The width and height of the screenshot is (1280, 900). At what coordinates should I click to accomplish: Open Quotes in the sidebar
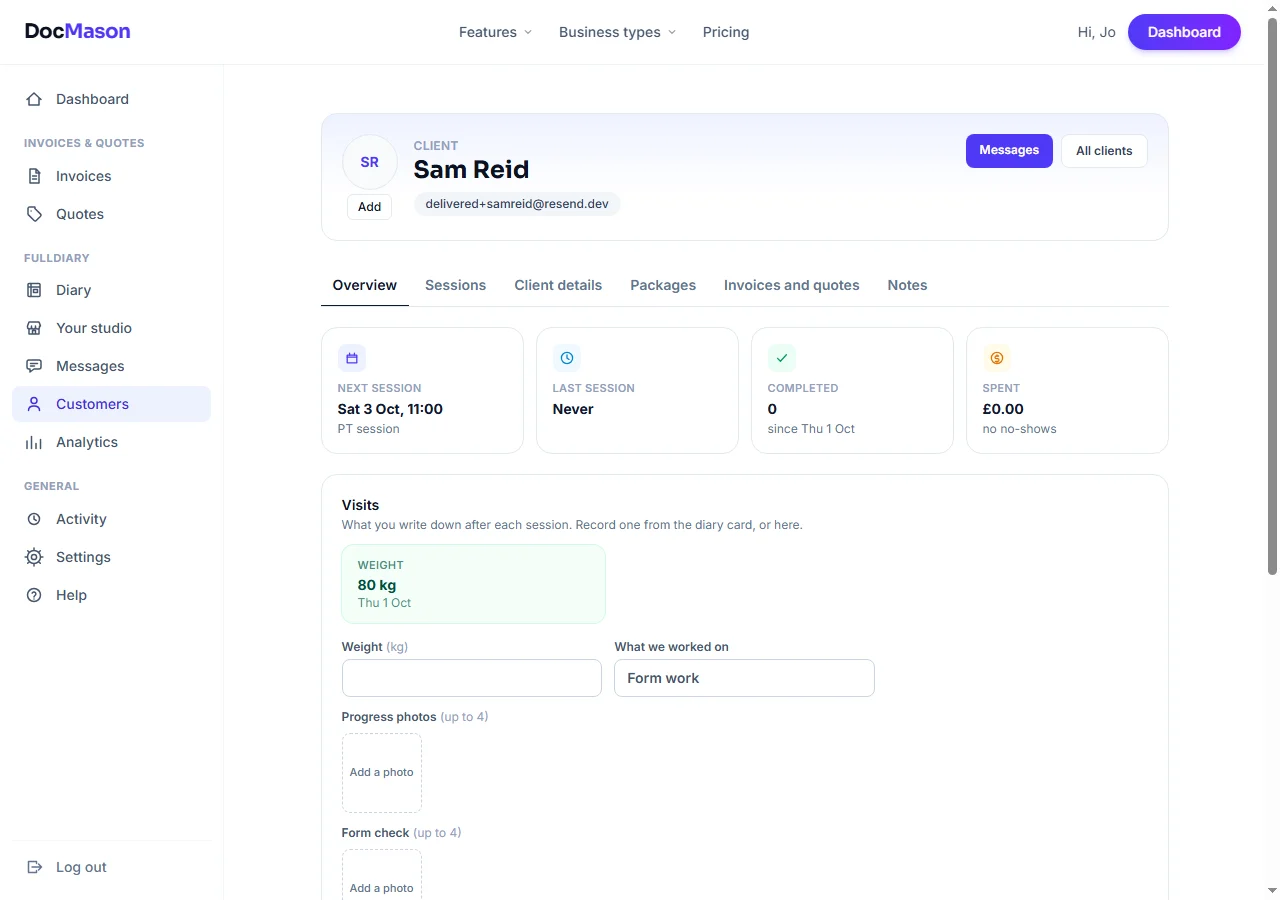pyautogui.click(x=111, y=214)
